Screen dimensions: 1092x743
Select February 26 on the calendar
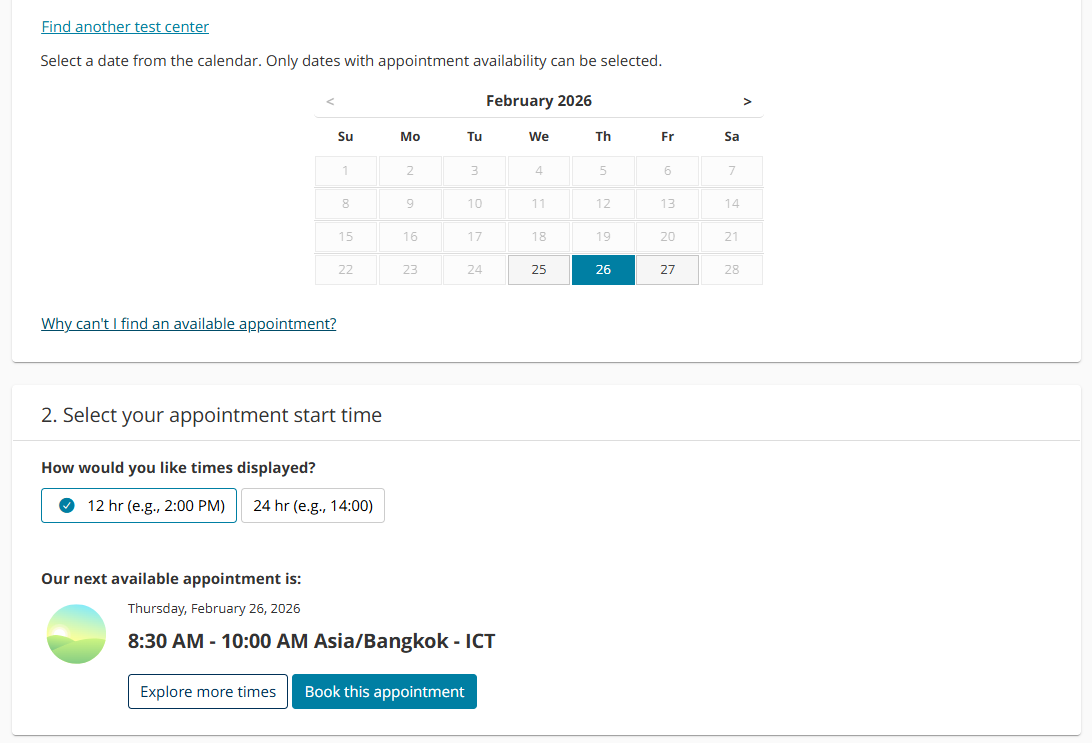(603, 270)
